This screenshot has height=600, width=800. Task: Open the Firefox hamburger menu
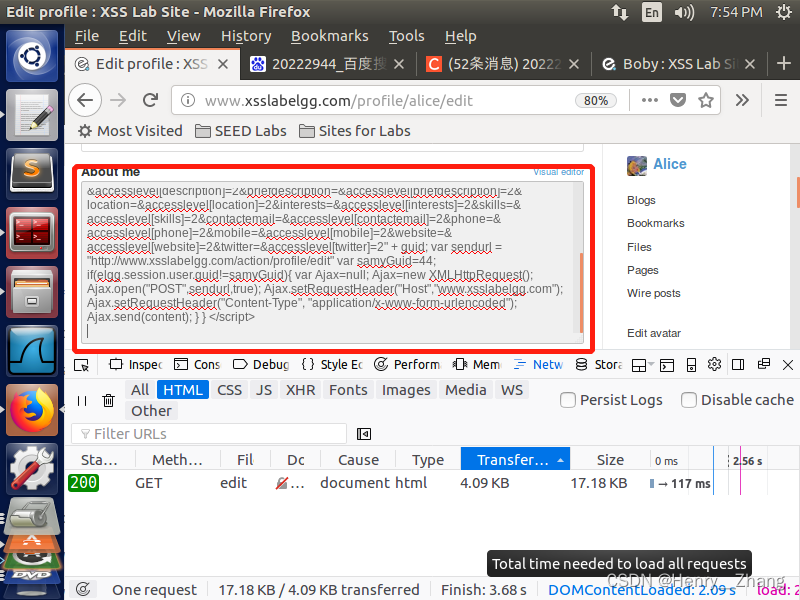tap(781, 100)
